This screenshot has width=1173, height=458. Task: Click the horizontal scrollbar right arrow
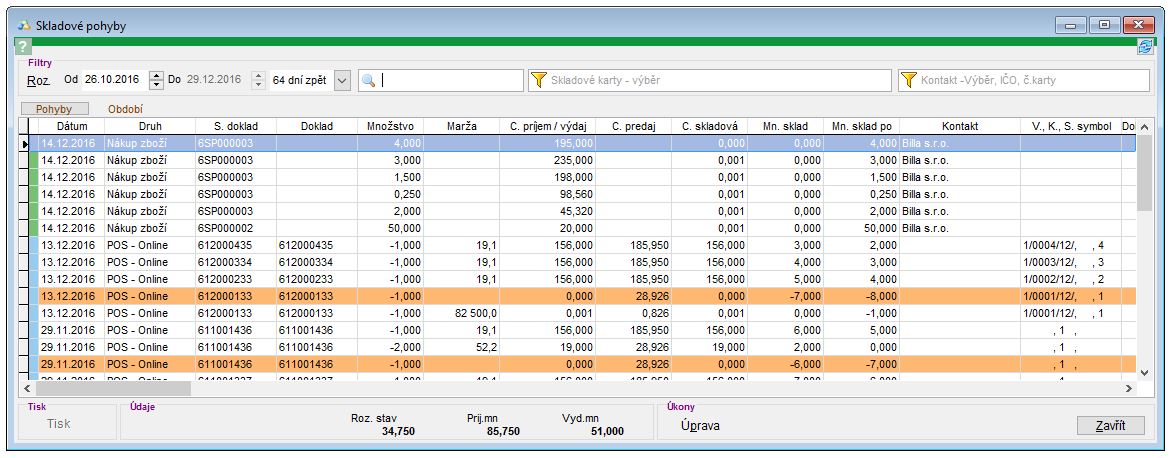coord(1128,388)
